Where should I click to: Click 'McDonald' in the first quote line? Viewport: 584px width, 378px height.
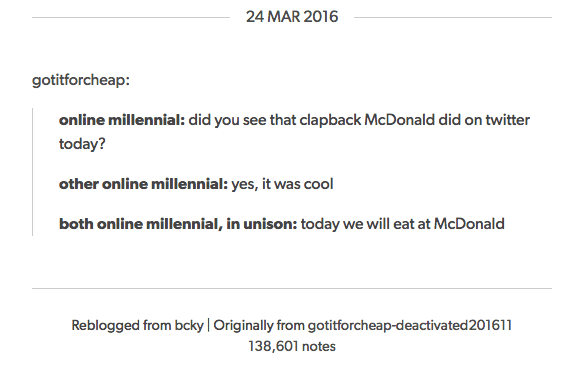399,120
